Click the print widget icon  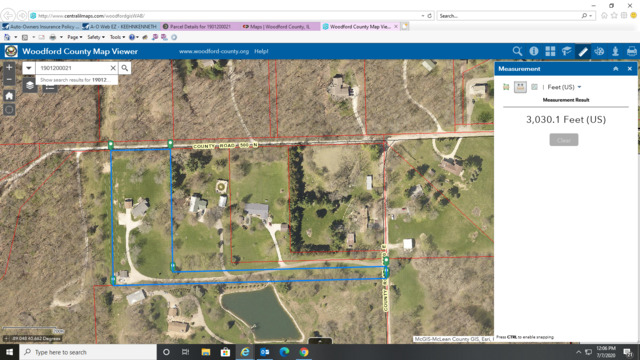tap(631, 51)
